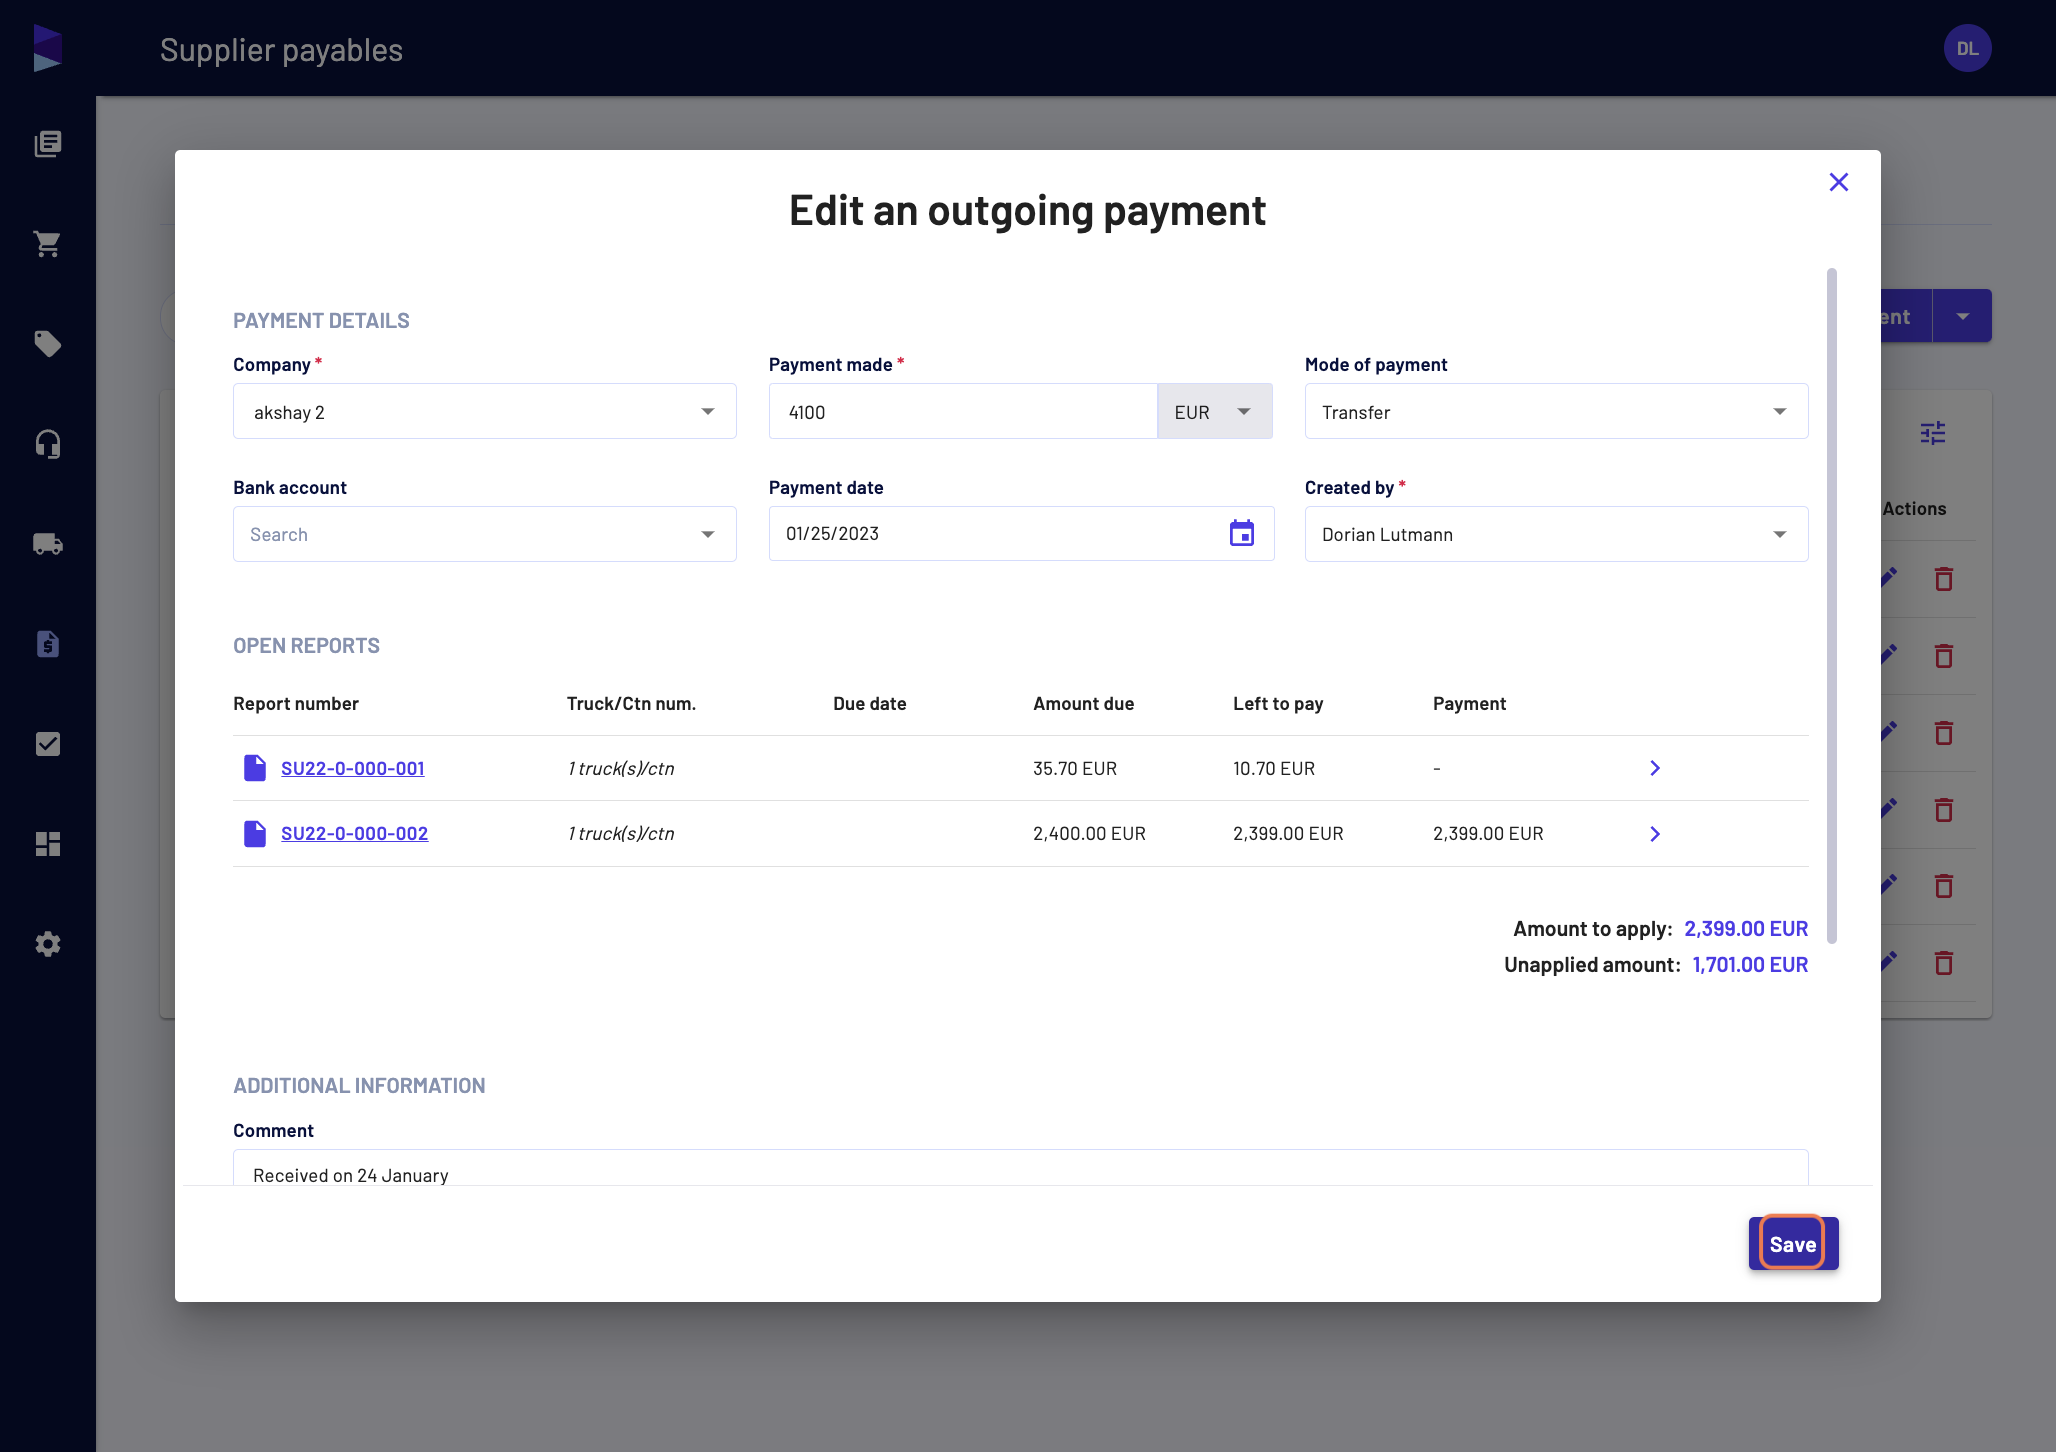Delete the first payment row behind the dialog

click(1944, 579)
